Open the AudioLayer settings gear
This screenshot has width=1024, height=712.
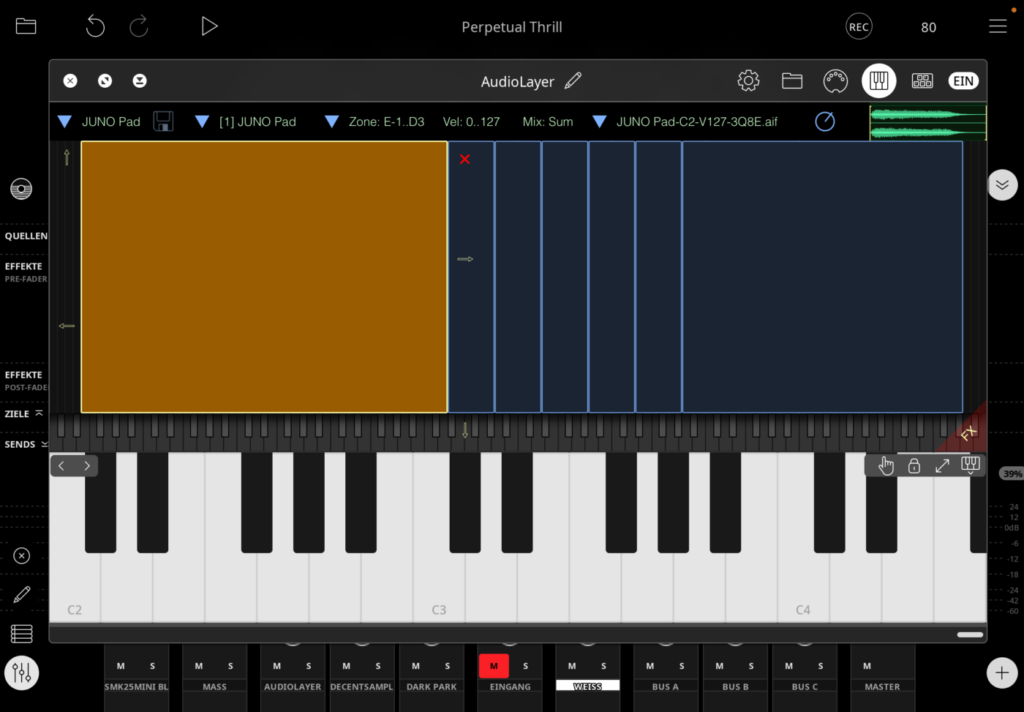[748, 81]
